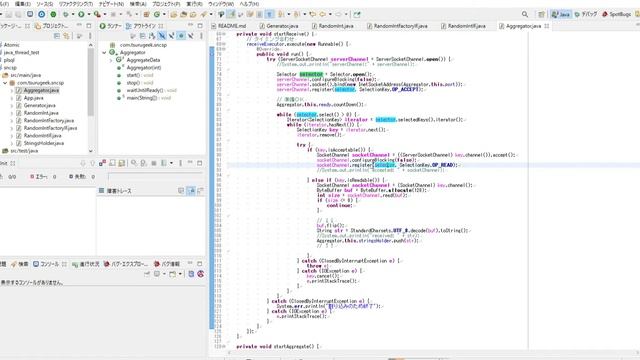The image size is (640, 360).
Task: Toggle Link with Editor in Package Explorer
Action: click(x=66, y=36)
